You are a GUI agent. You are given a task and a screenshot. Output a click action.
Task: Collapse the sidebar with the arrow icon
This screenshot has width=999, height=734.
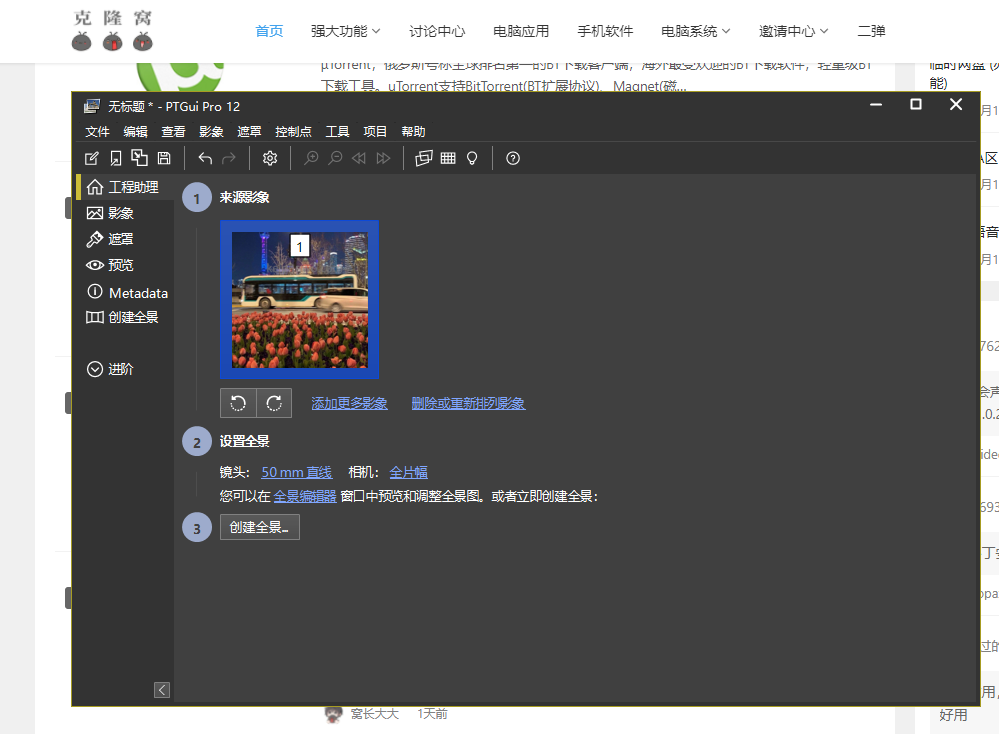162,690
